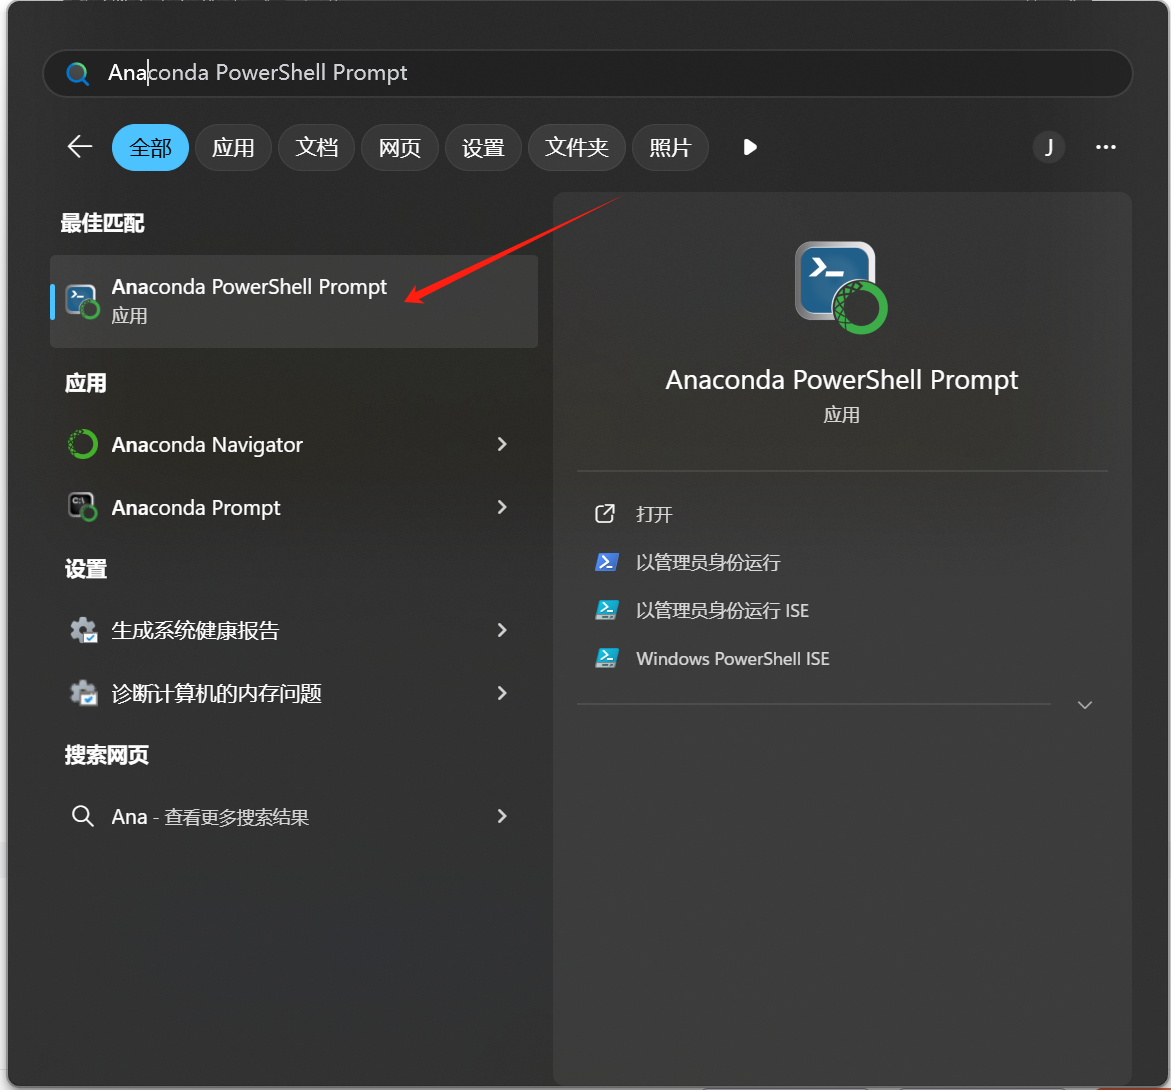This screenshot has width=1171, height=1090.
Task: Click the search magnifier icon in search box
Action: click(x=78, y=73)
